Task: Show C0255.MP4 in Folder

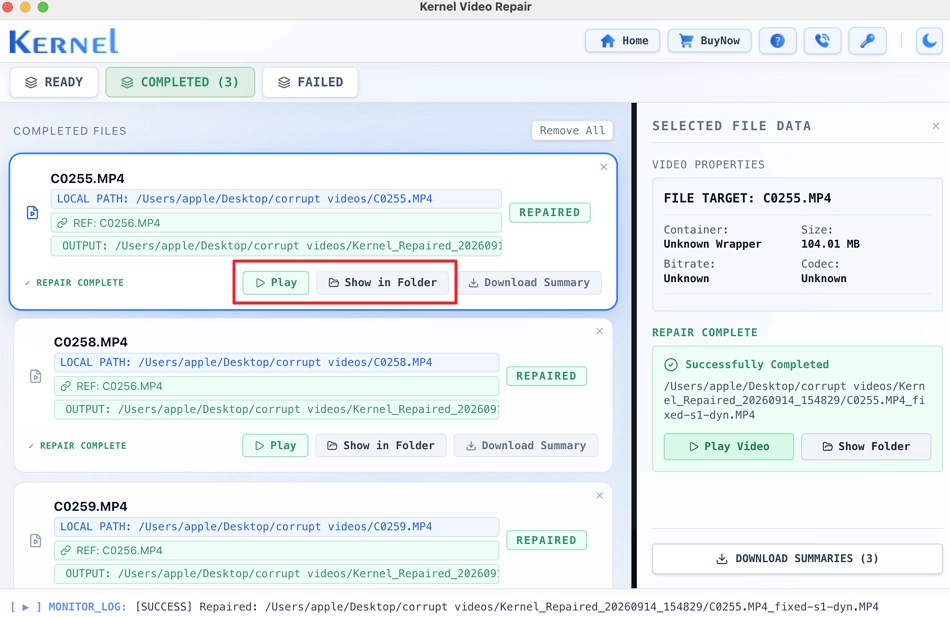Action: [x=382, y=282]
